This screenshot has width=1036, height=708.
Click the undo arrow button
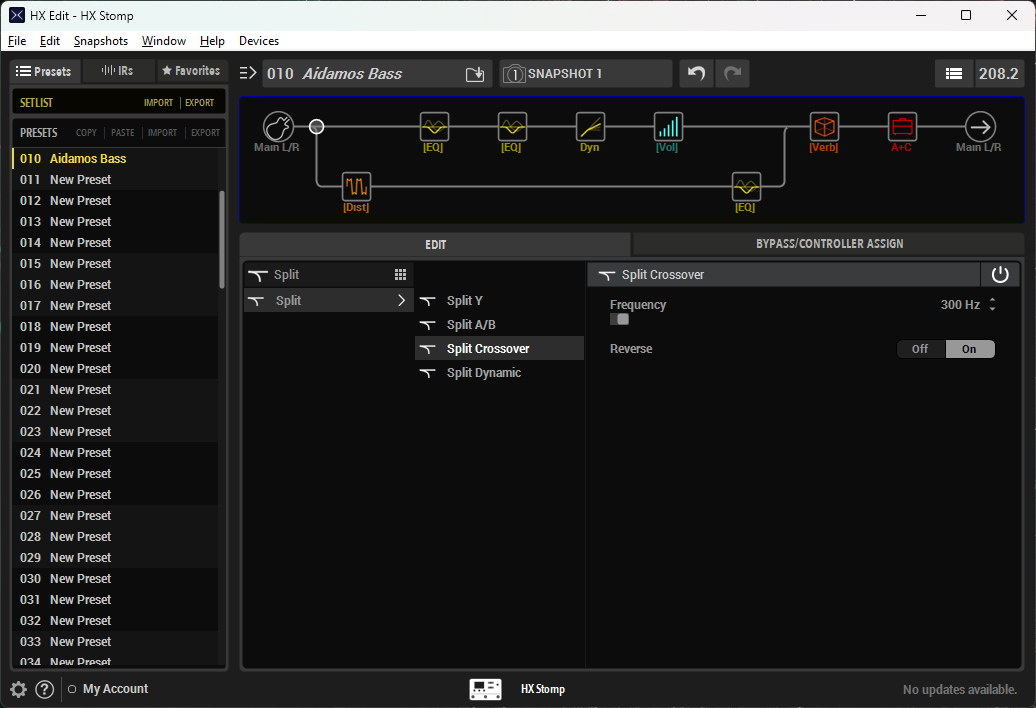click(696, 73)
